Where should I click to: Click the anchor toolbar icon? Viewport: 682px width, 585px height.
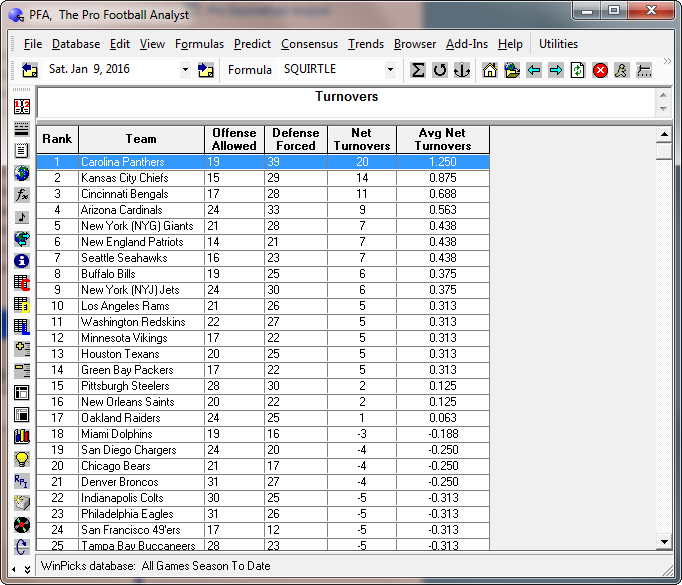pos(461,70)
